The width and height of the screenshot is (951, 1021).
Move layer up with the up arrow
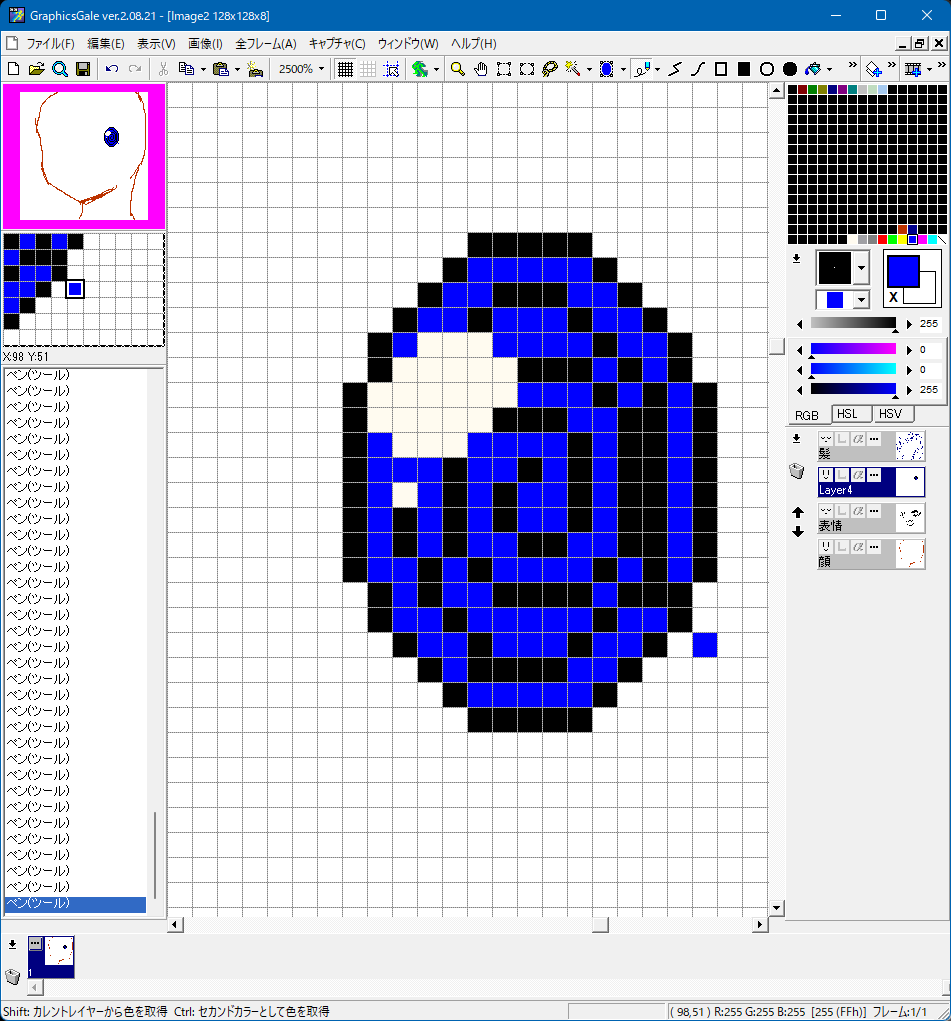tap(797, 512)
